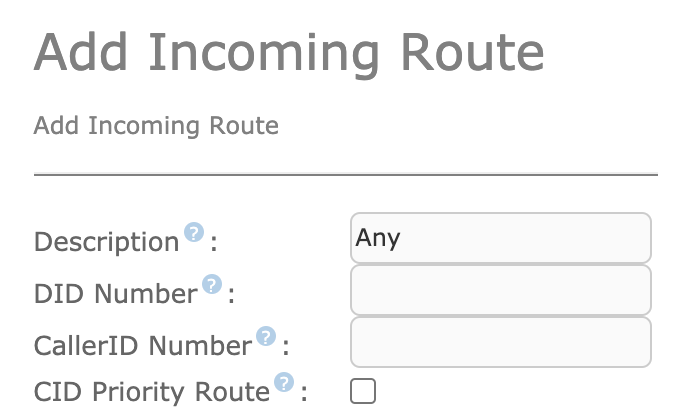The width and height of the screenshot is (694, 410).
Task: Enable the CID Priority Route checkbox
Action: point(363,391)
